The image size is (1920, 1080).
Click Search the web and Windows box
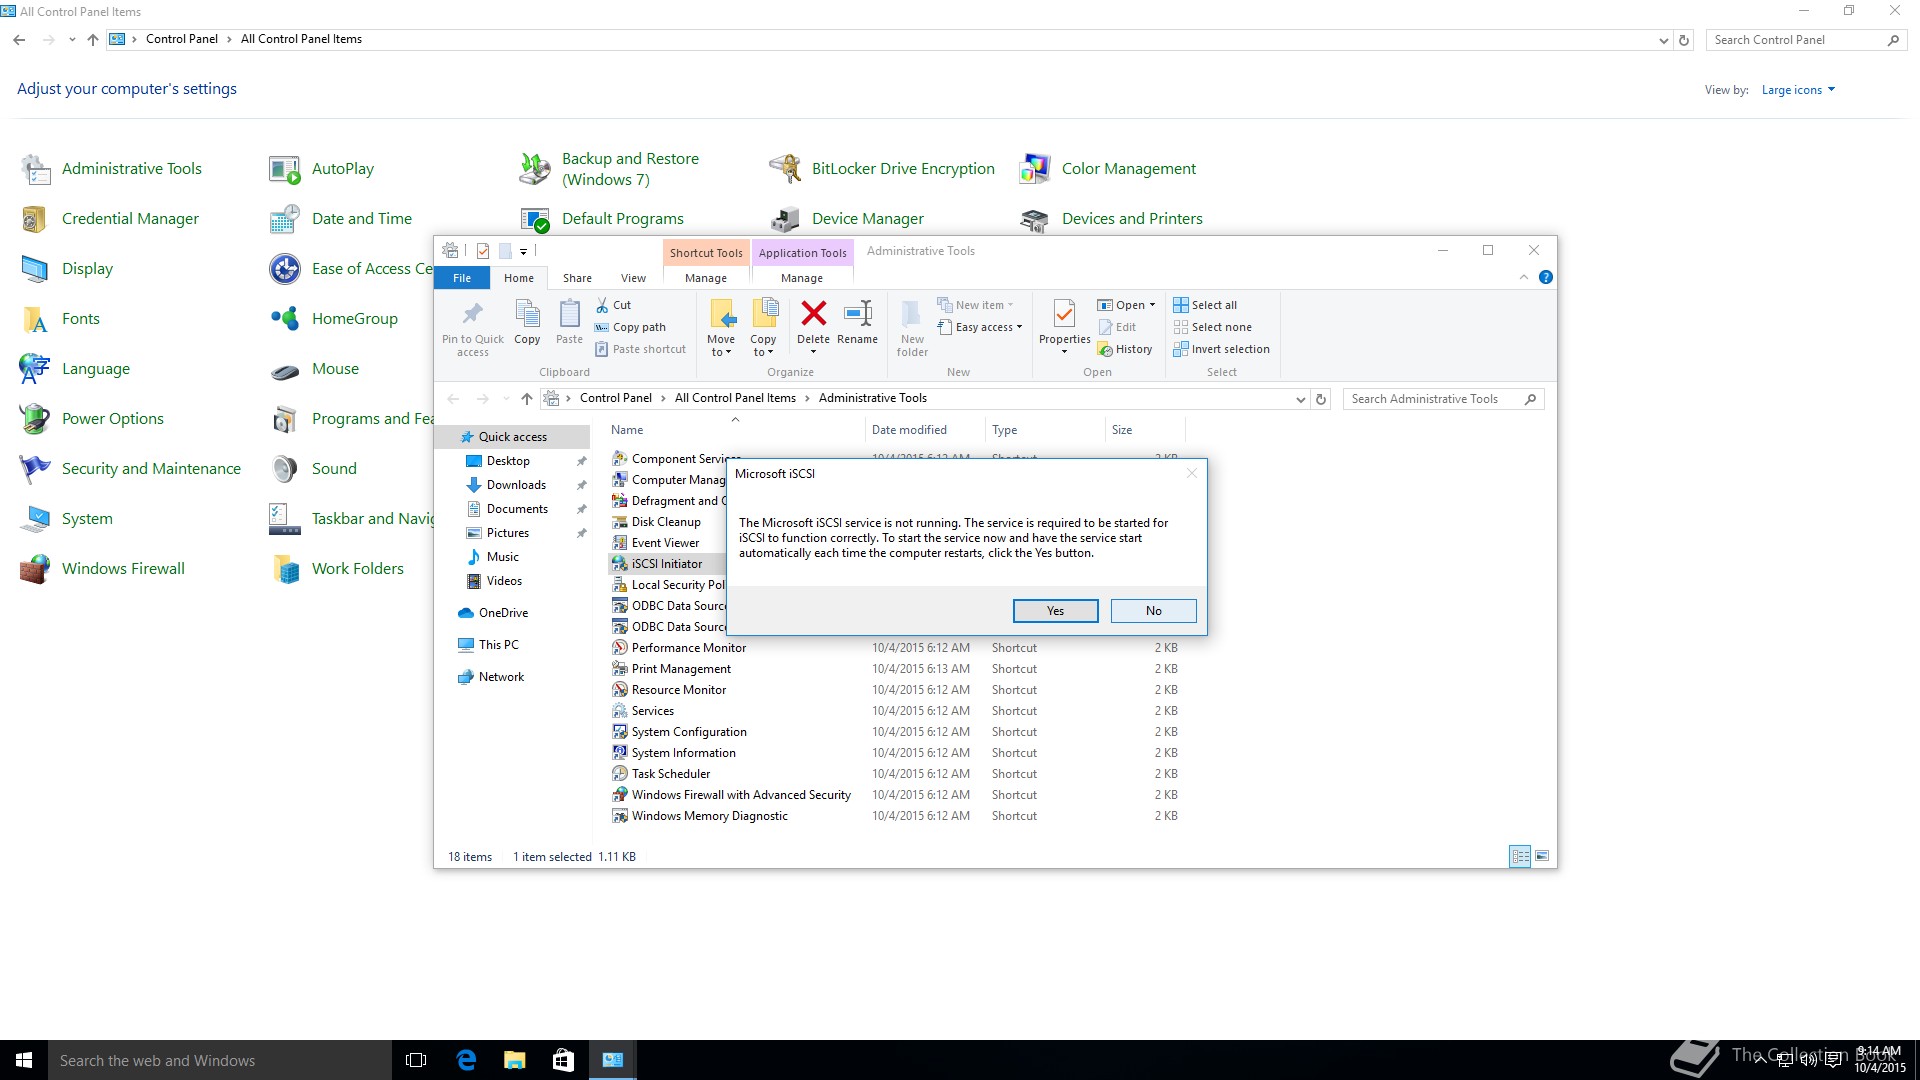click(220, 1060)
